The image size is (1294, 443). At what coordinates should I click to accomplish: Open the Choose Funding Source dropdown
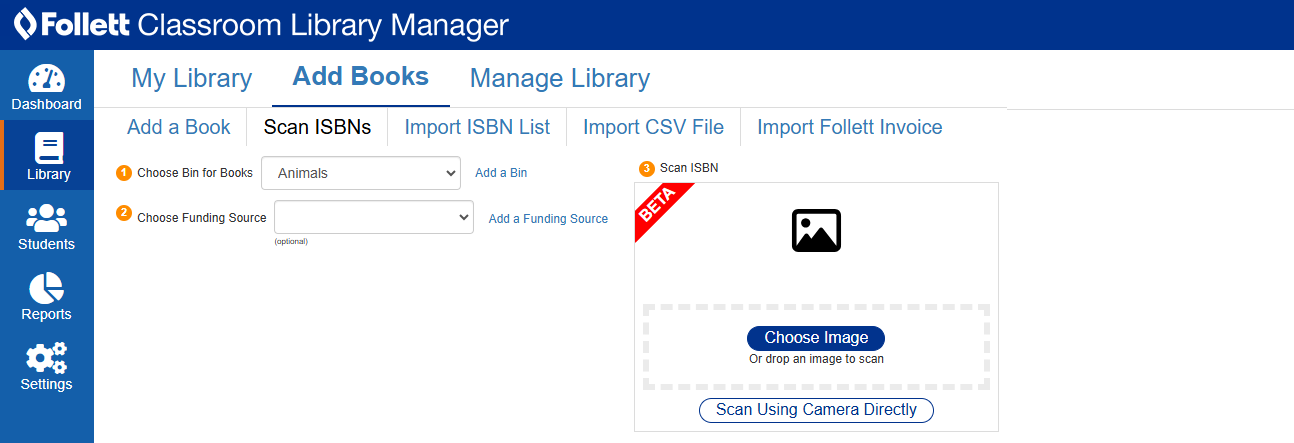click(x=373, y=217)
